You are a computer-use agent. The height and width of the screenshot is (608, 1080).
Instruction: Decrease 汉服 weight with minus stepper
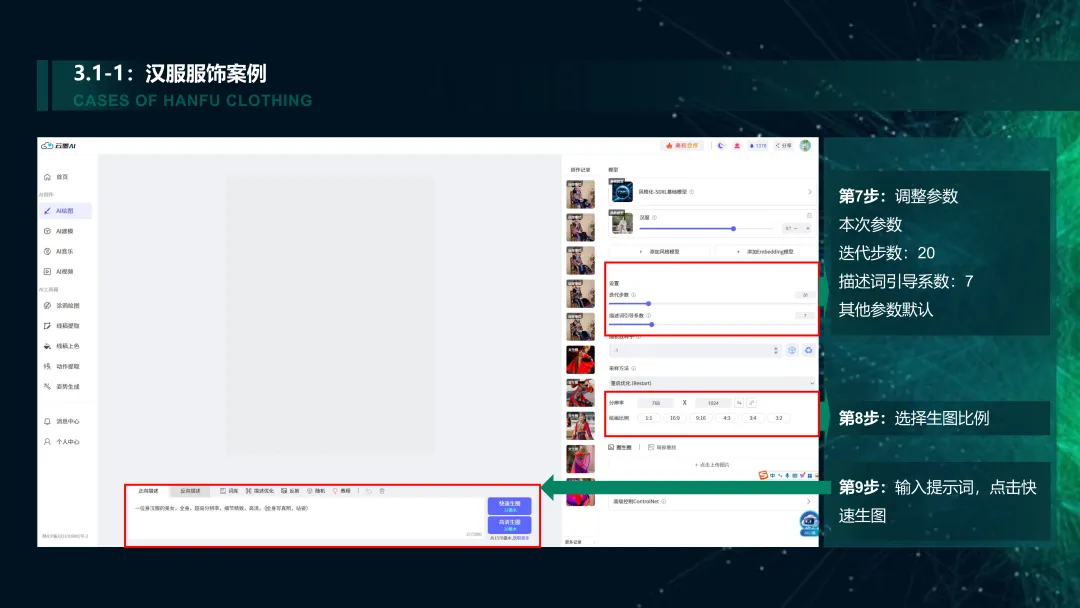click(x=796, y=229)
